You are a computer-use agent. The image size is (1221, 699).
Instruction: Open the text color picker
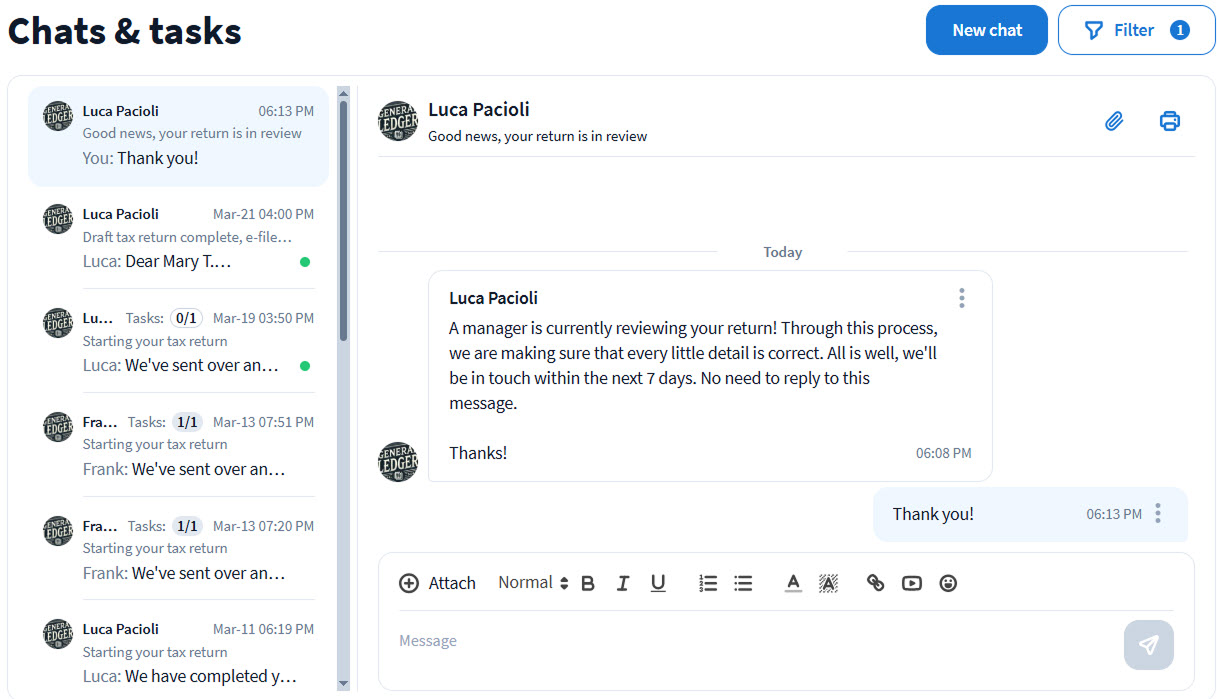point(793,583)
